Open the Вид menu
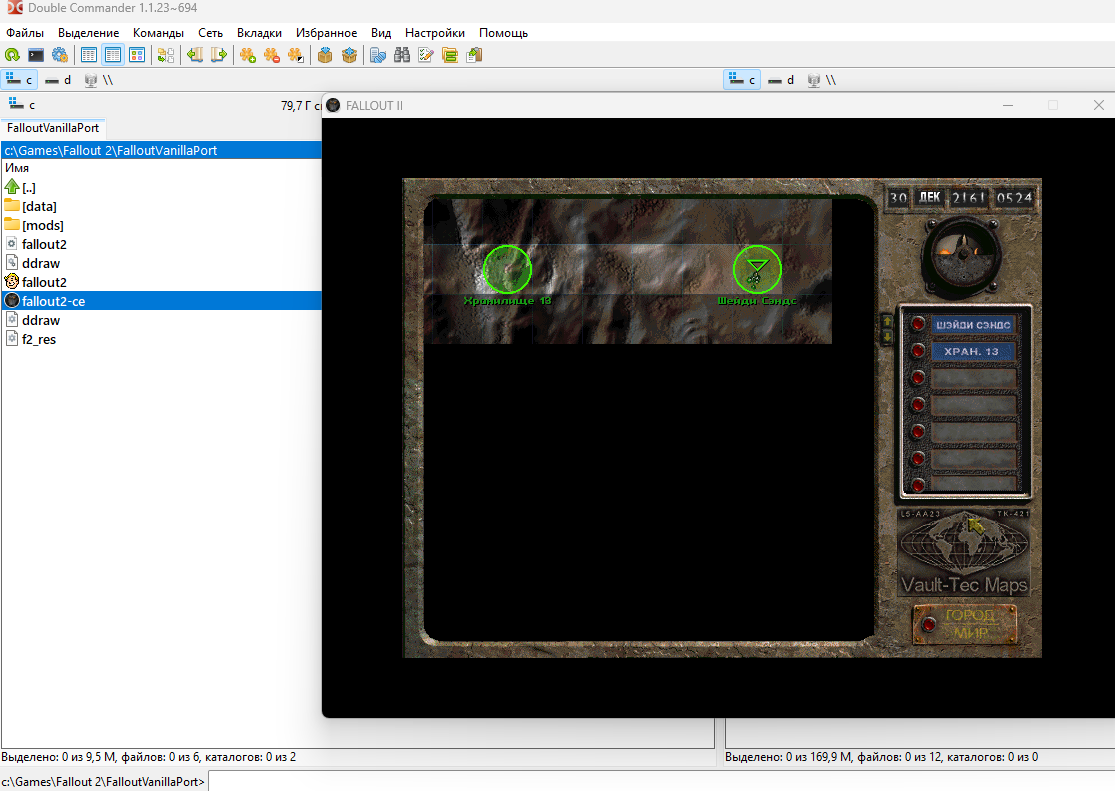The width and height of the screenshot is (1115, 791). click(x=381, y=33)
